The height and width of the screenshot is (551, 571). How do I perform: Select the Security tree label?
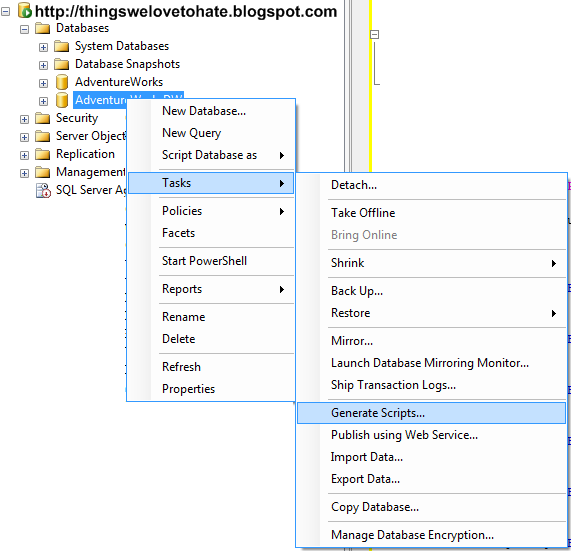click(x=77, y=118)
